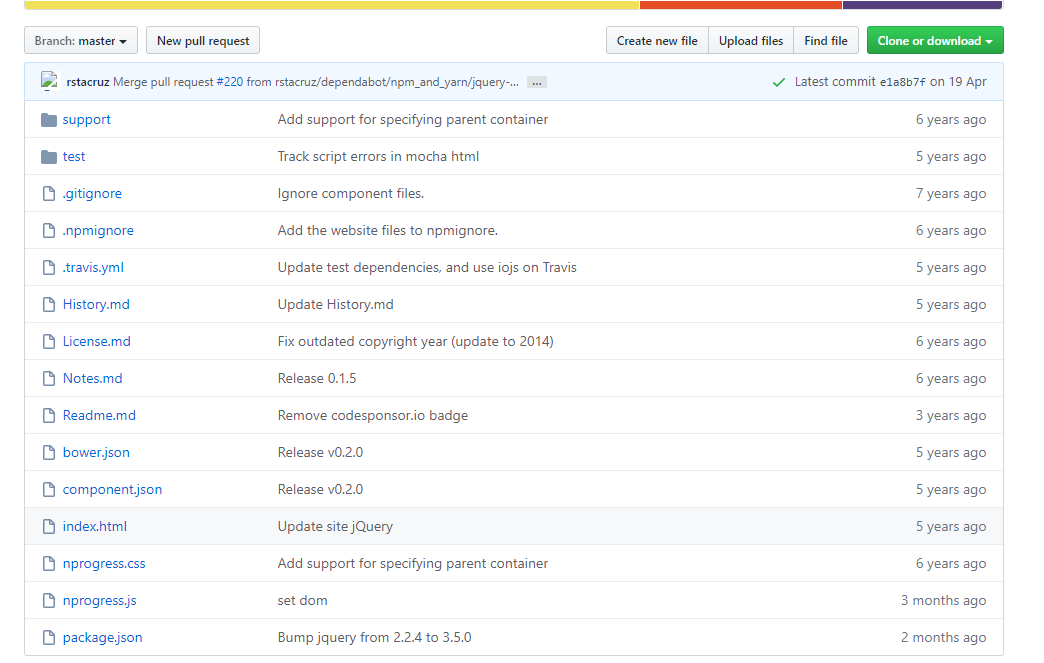The image size is (1044, 663).
Task: Open the Clone or download dropdown
Action: (935, 41)
